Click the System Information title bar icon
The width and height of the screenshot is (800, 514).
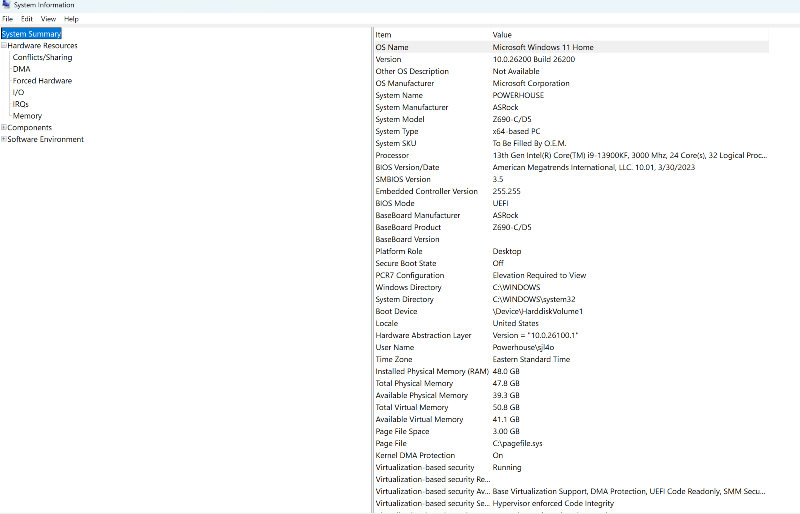click(x=6, y=5)
